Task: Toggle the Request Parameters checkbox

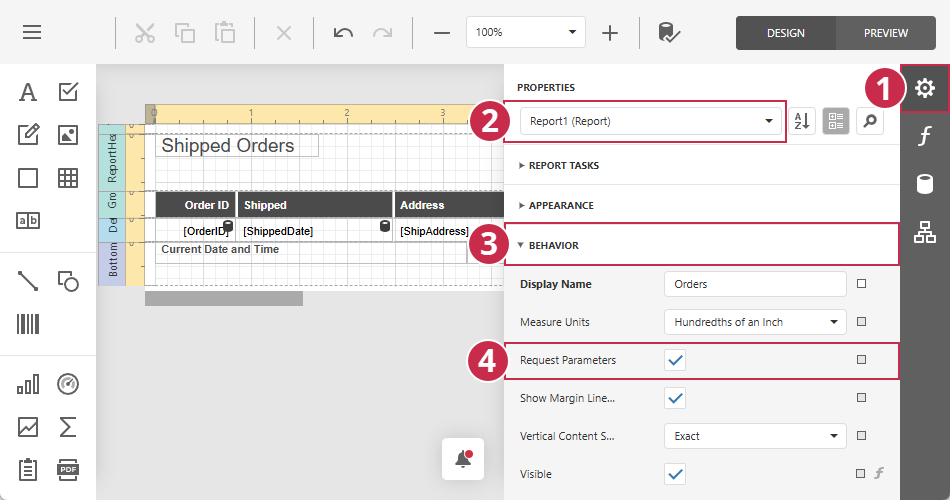Action: [x=675, y=361]
